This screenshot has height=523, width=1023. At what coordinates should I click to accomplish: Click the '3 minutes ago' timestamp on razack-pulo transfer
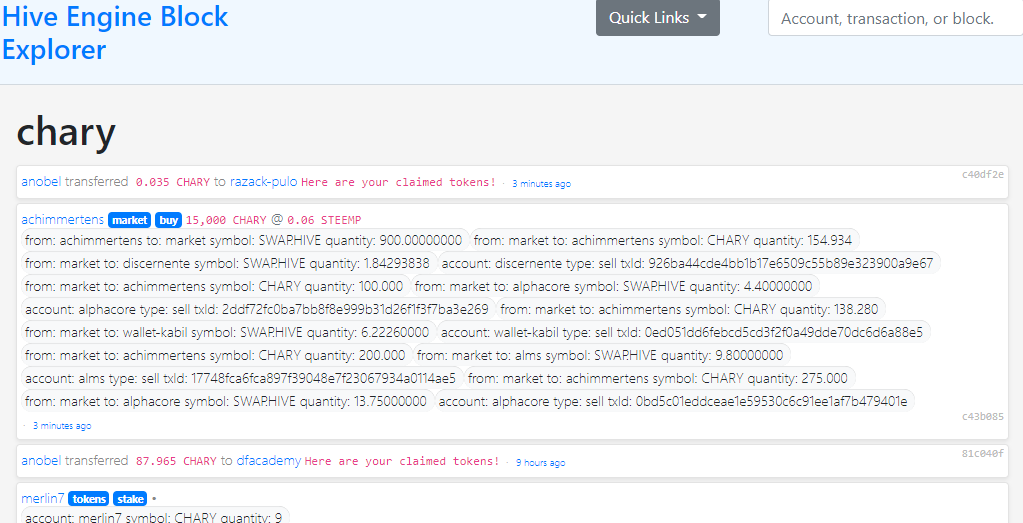click(542, 184)
